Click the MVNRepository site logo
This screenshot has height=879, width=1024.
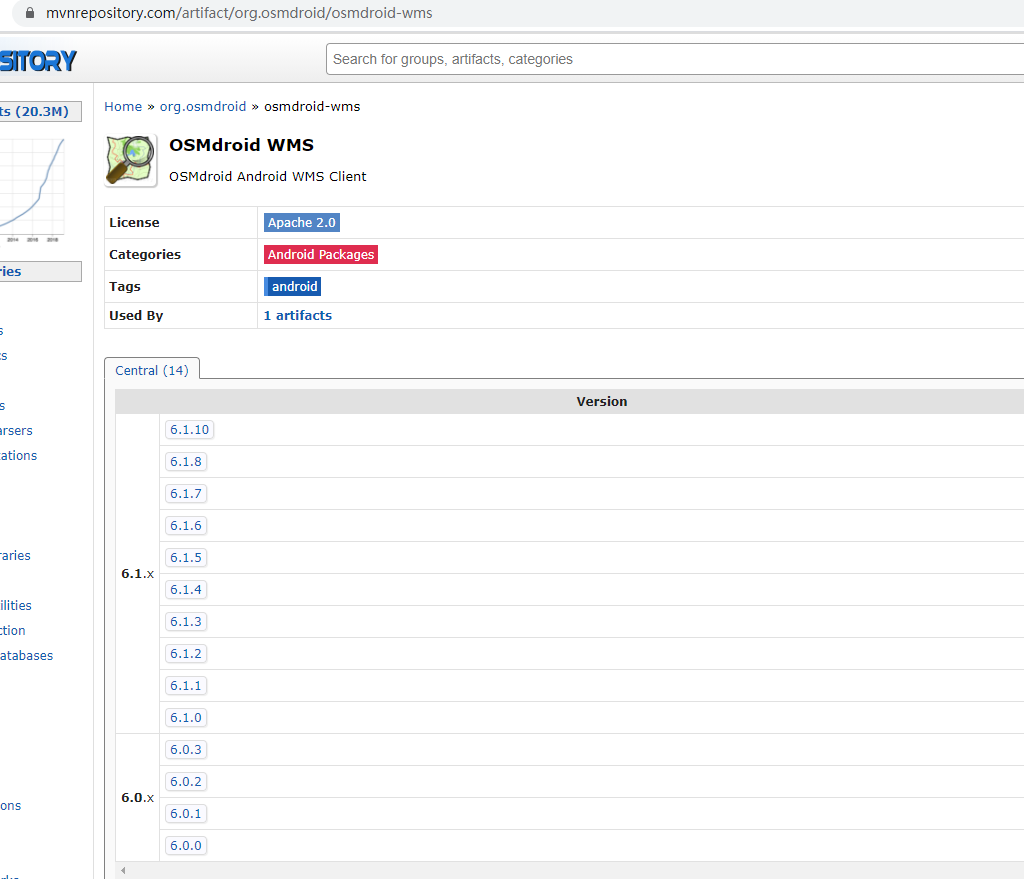point(38,59)
